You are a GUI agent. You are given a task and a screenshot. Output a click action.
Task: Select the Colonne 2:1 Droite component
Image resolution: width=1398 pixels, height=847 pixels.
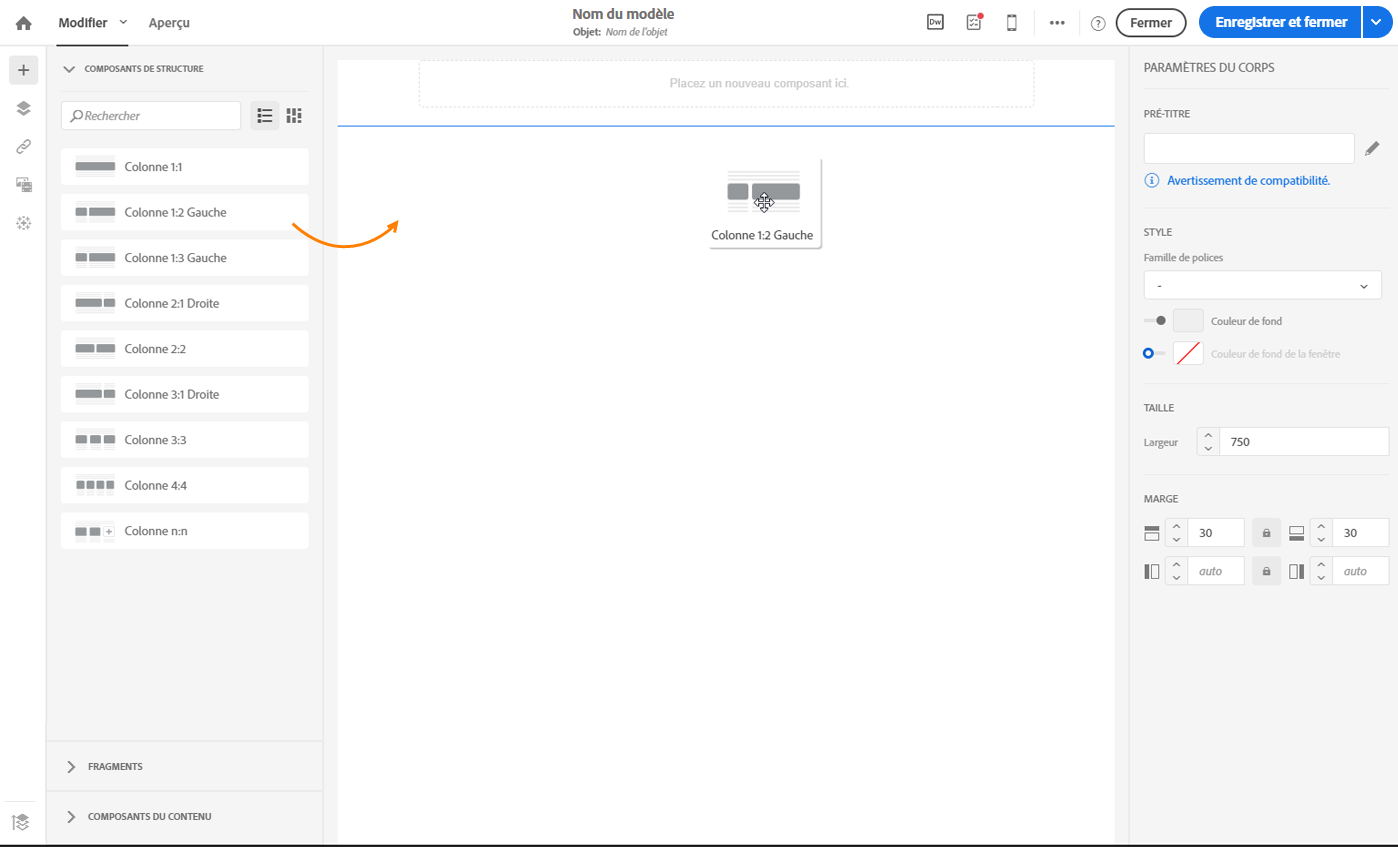point(185,303)
